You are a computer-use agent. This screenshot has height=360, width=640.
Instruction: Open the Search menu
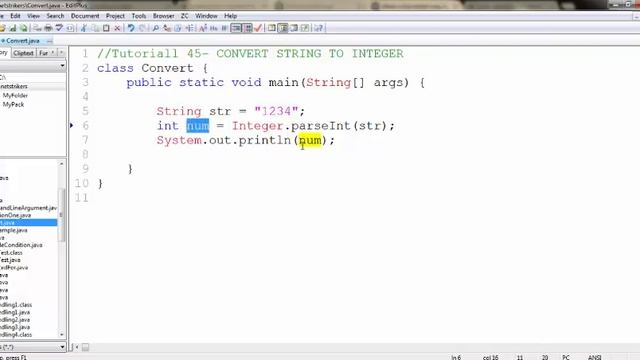(x=55, y=16)
